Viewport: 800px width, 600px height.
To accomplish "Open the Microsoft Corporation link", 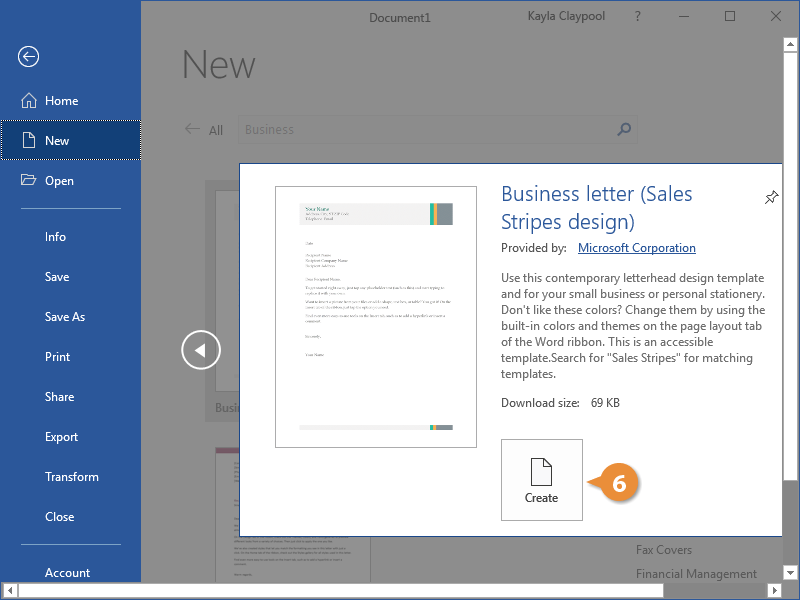I will [x=636, y=248].
